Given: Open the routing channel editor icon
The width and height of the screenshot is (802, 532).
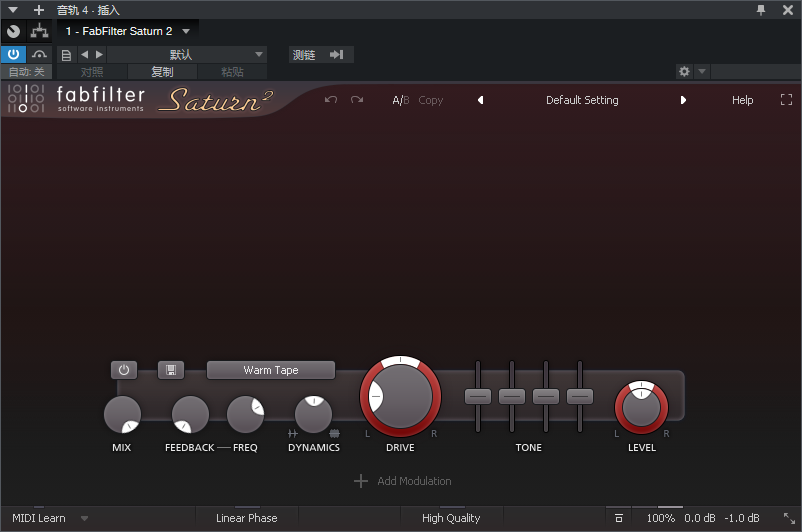Looking at the screenshot, I should click(x=39, y=32).
